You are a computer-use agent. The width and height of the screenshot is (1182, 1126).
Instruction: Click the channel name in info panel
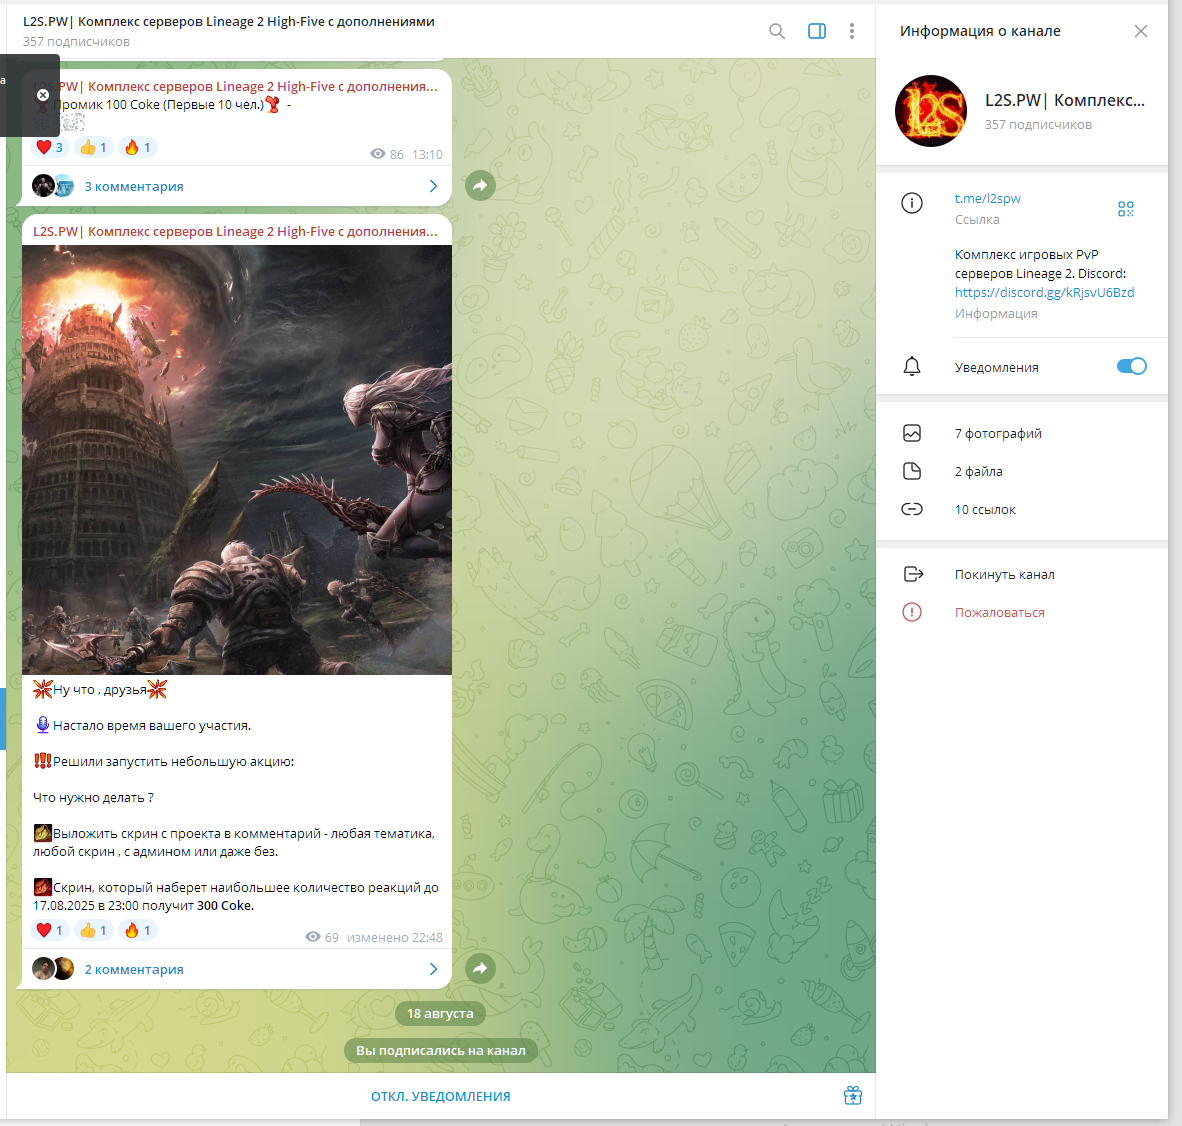coord(1064,100)
